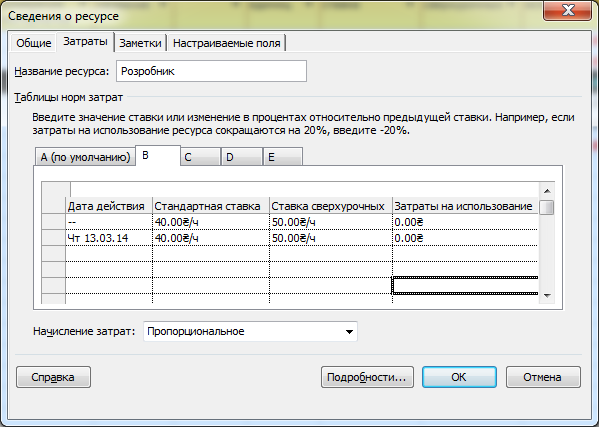Switch to cost rate table D
This screenshot has height=427, width=599.
(x=242, y=157)
